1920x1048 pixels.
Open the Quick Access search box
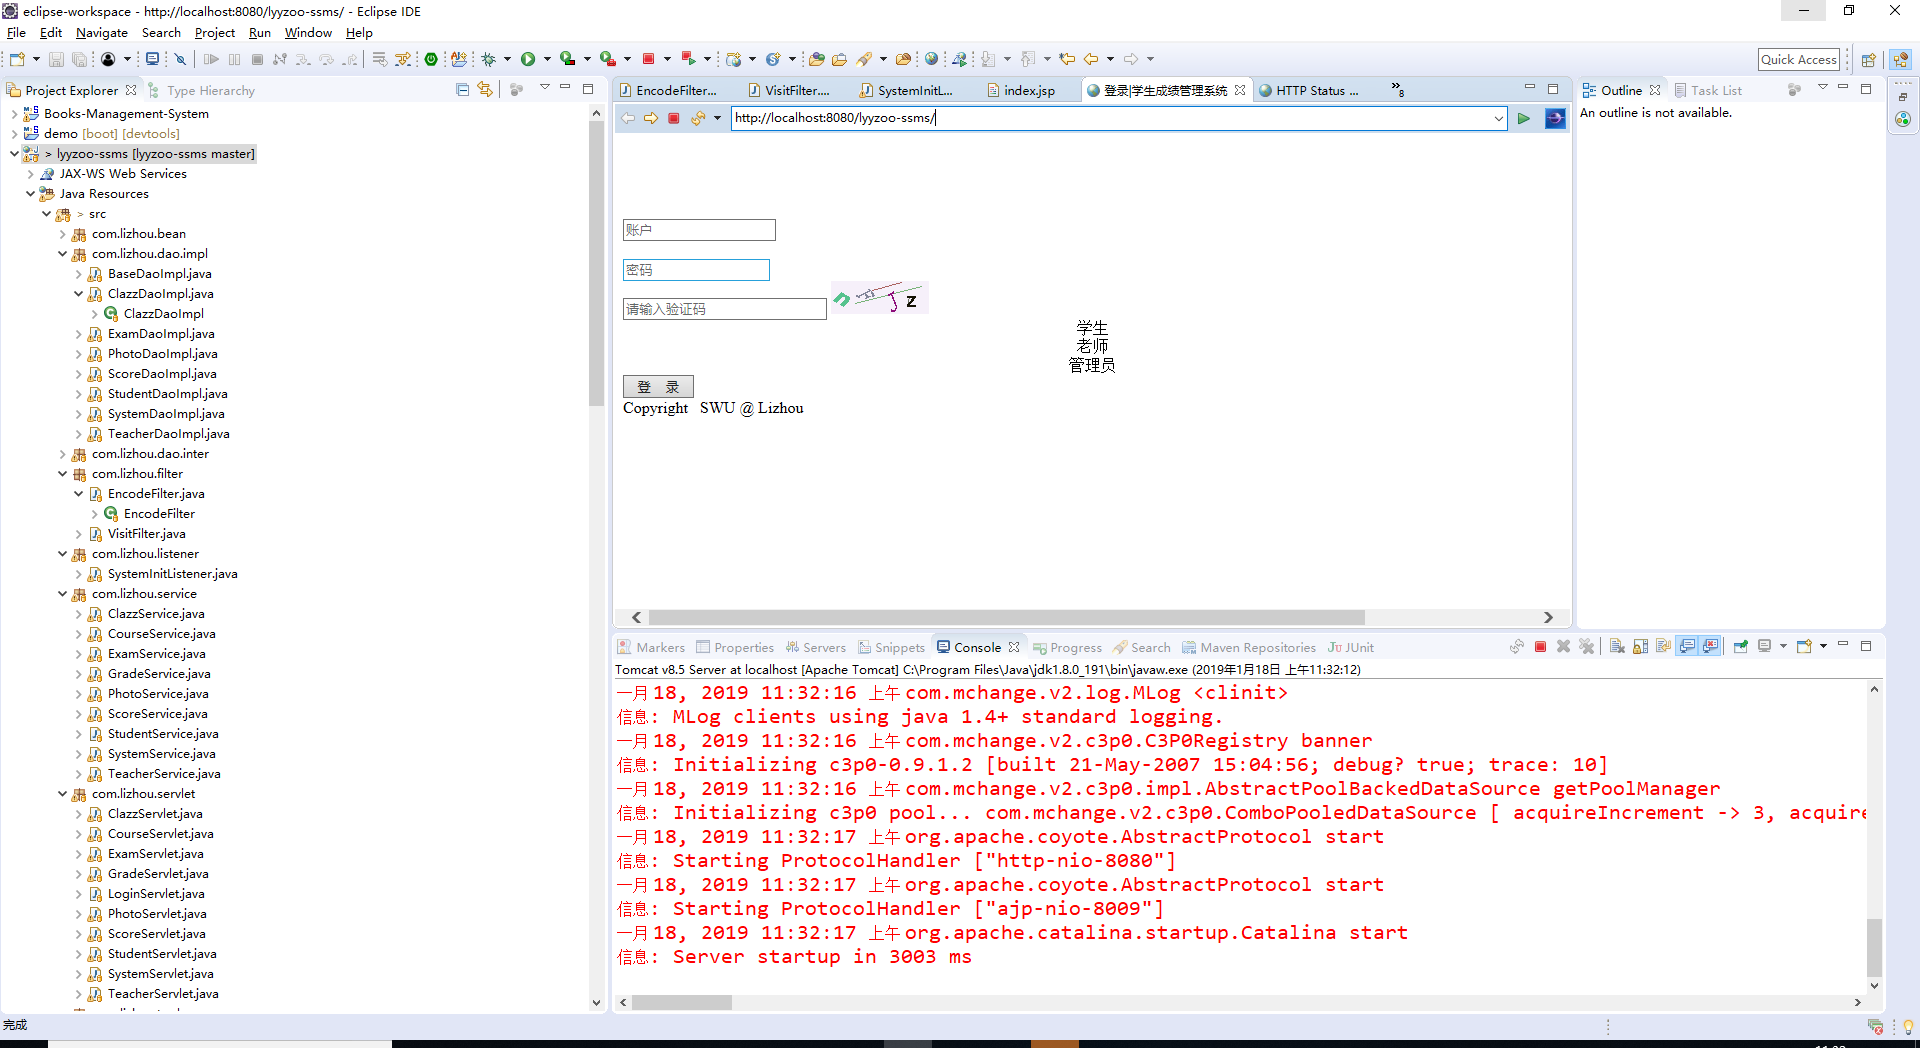pos(1798,59)
